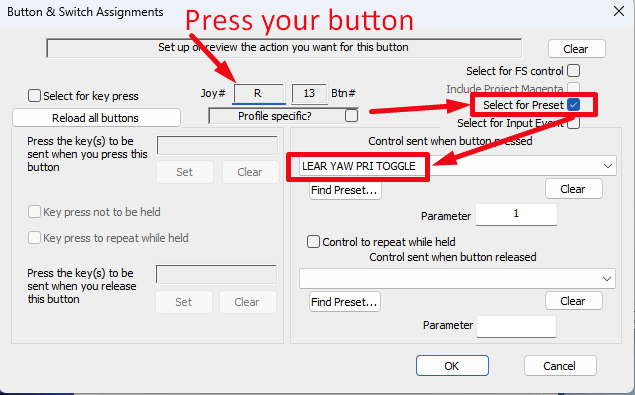The image size is (635, 395).
Task: Click the Joy# field showing R
Action: point(258,94)
